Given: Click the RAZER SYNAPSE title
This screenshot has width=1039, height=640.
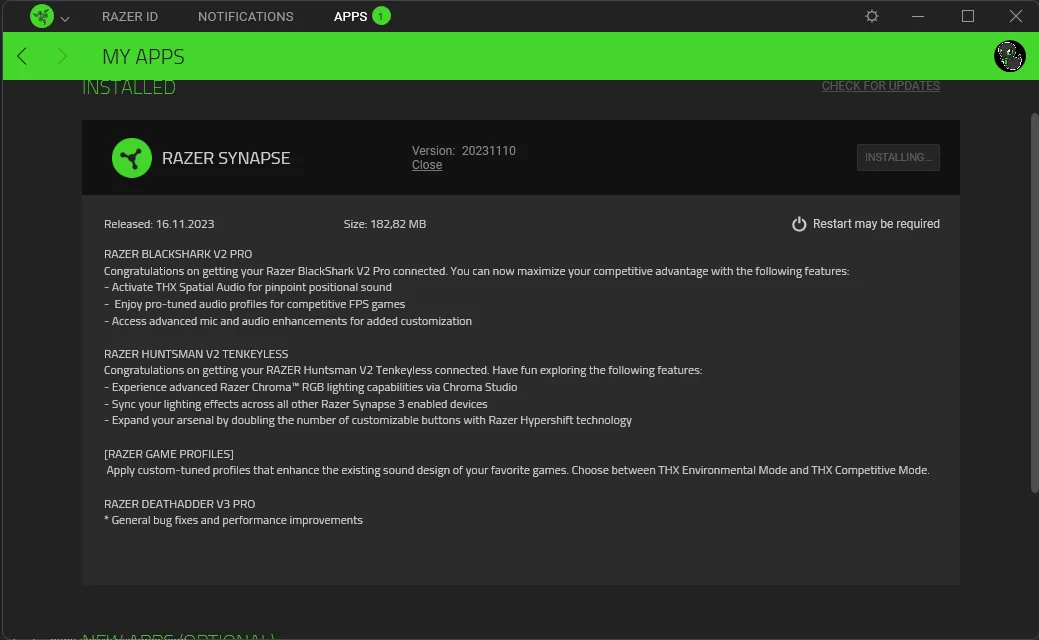Looking at the screenshot, I should tap(226, 158).
